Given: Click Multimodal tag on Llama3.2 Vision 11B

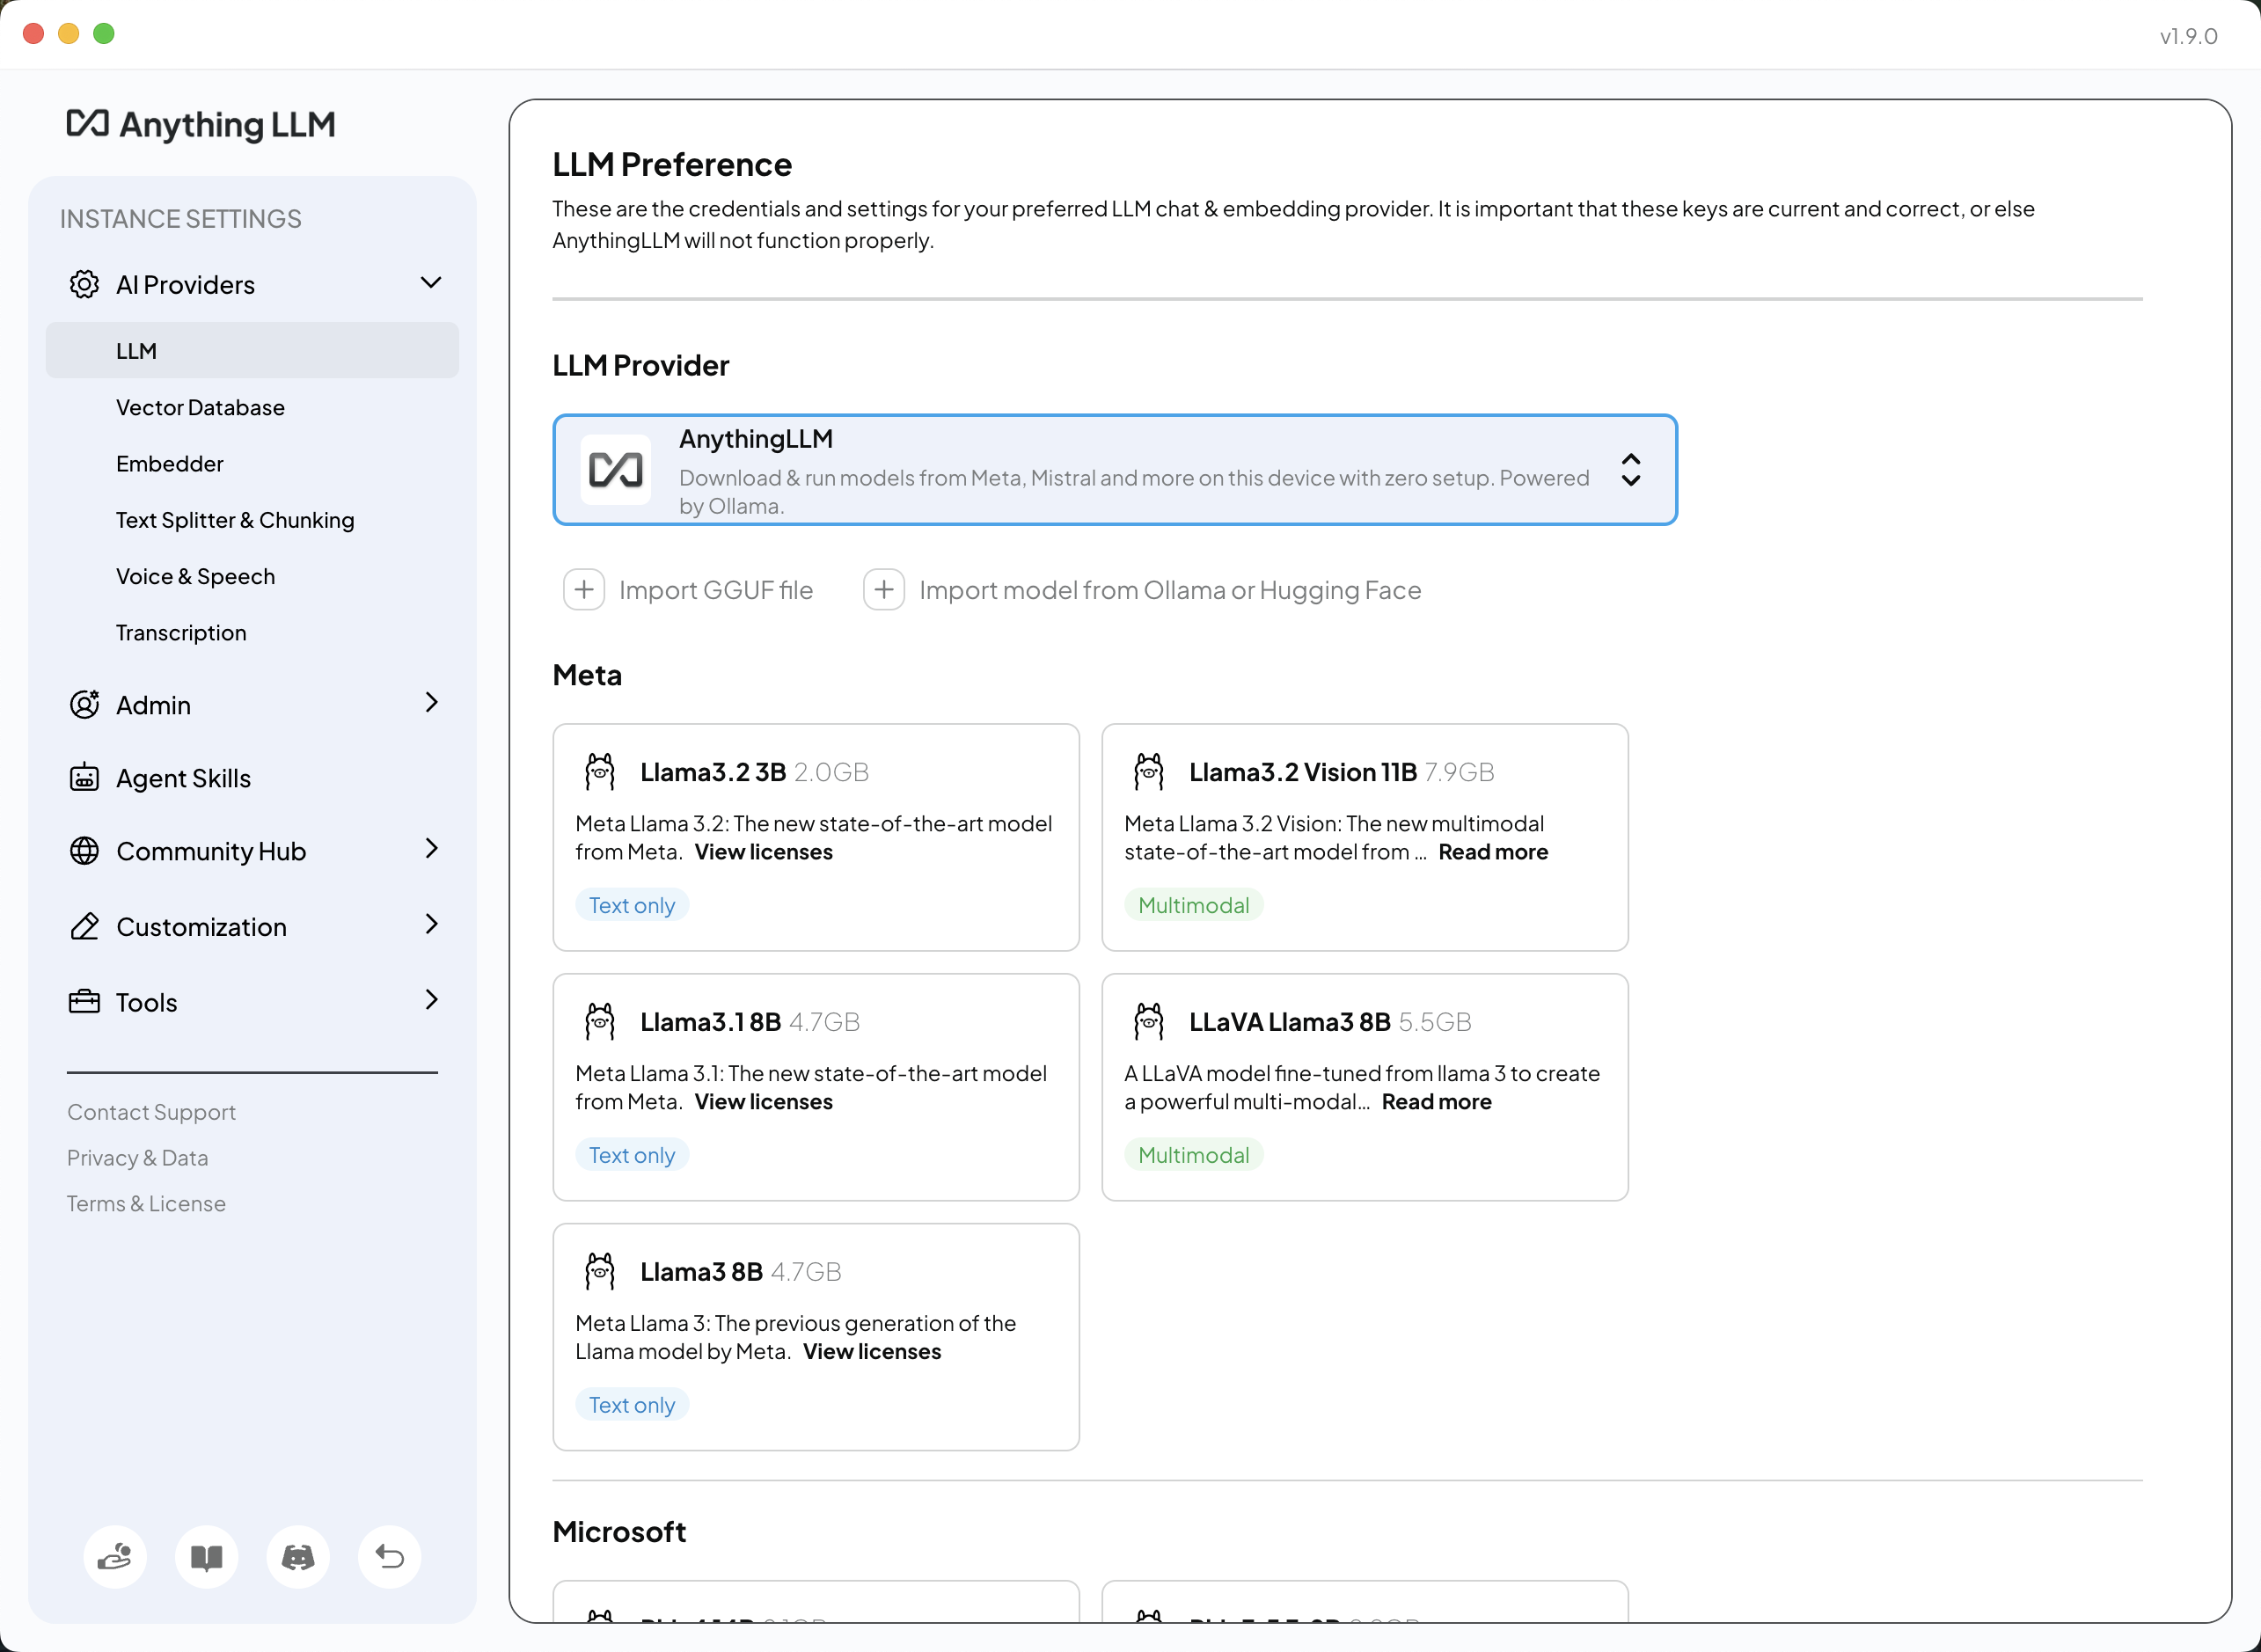Looking at the screenshot, I should click(x=1194, y=905).
